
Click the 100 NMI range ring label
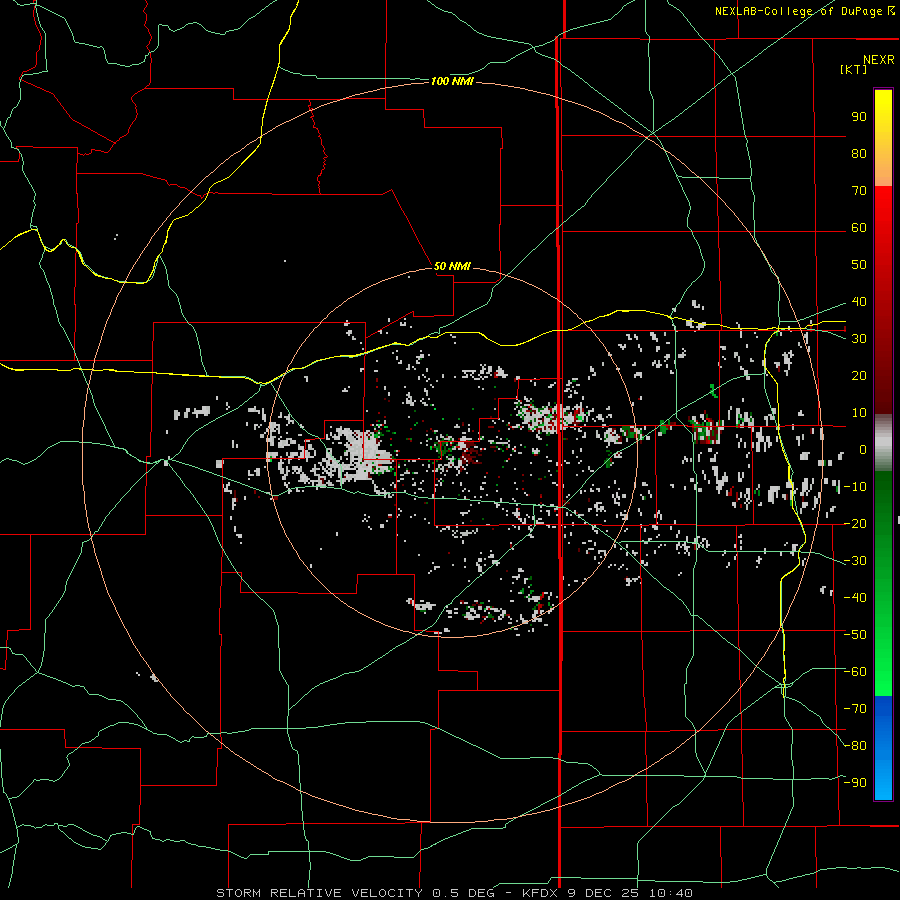452,82
